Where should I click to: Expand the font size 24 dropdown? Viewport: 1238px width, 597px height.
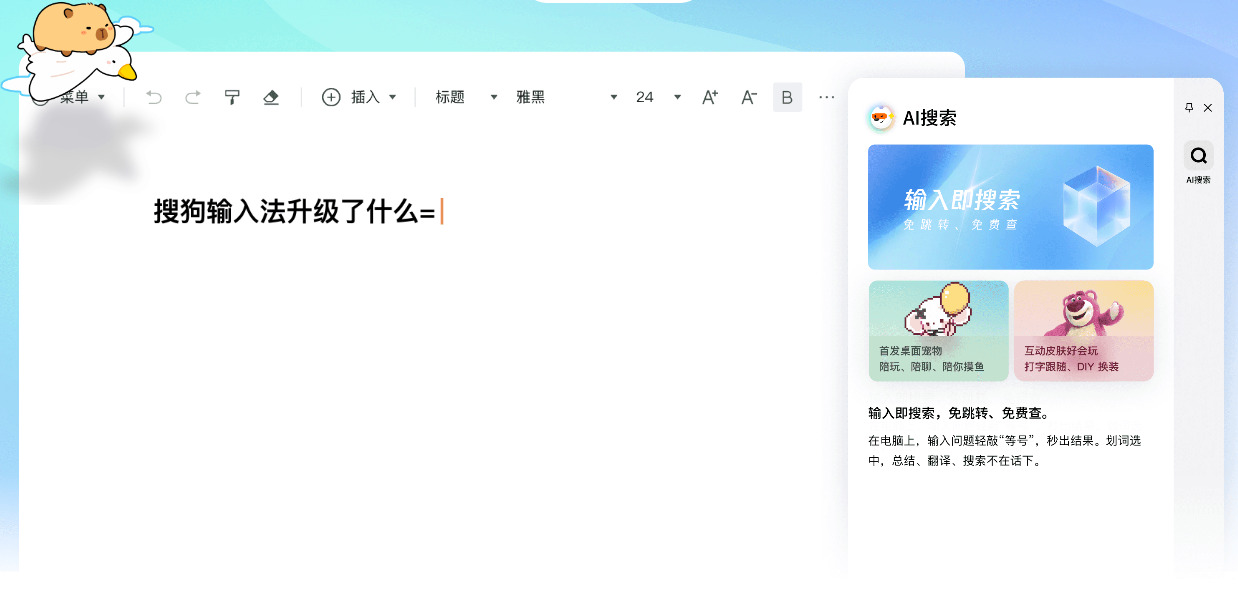point(659,97)
